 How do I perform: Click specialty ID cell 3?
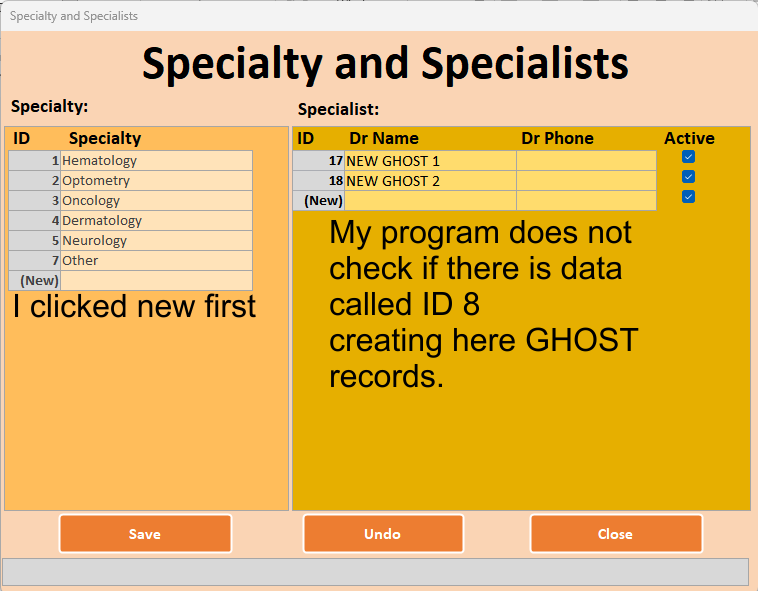pyautogui.click(x=34, y=201)
